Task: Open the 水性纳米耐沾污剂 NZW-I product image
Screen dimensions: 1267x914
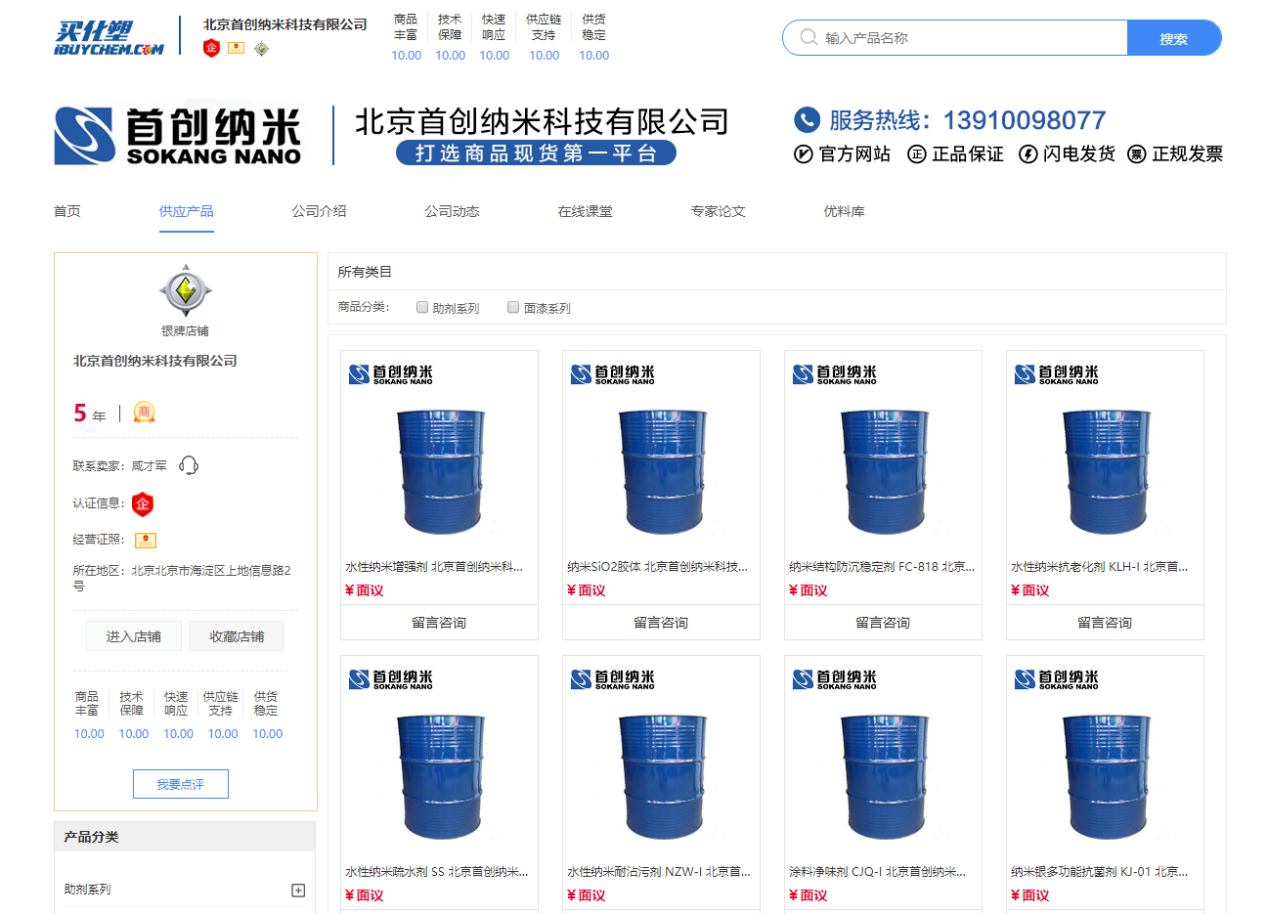Action: 661,758
